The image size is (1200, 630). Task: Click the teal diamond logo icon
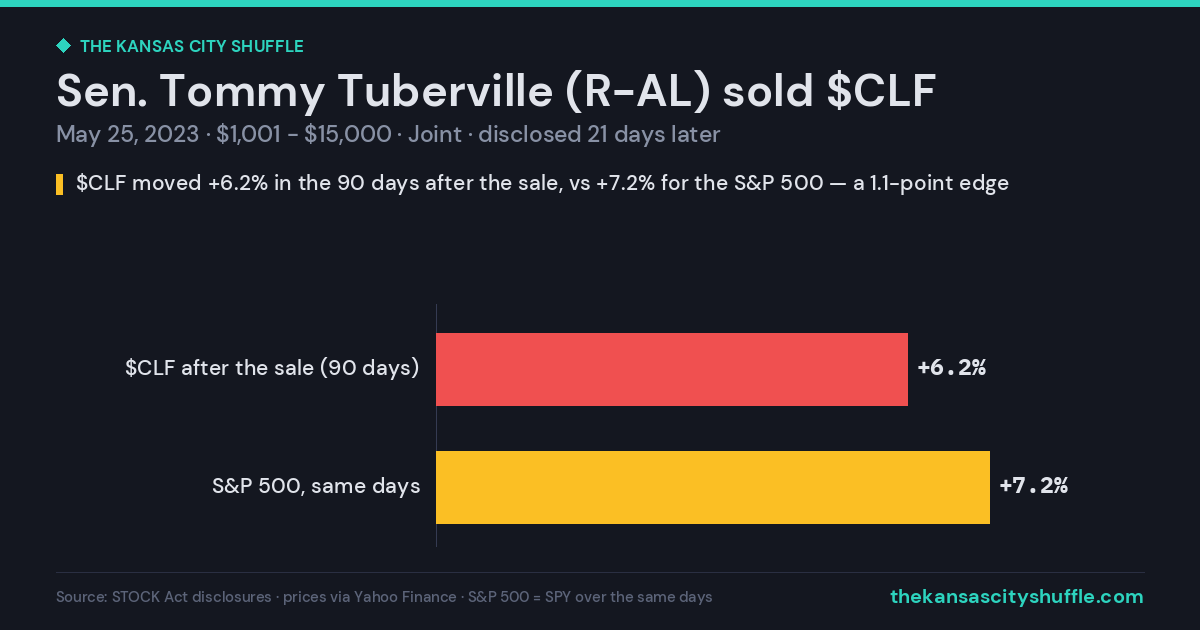pyautogui.click(x=63, y=46)
